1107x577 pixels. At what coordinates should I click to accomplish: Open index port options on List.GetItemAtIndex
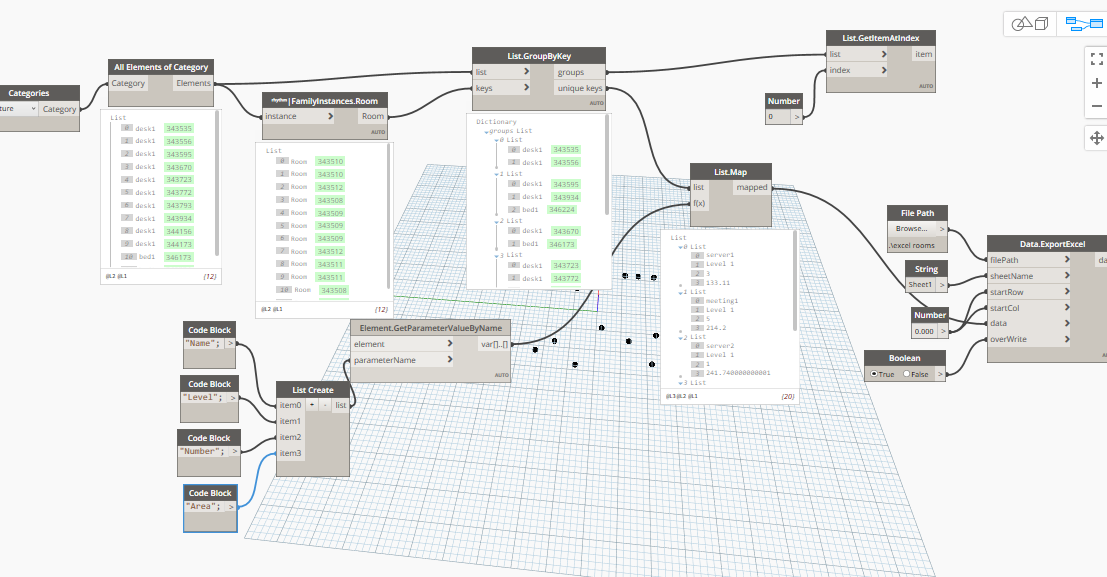tap(883, 70)
